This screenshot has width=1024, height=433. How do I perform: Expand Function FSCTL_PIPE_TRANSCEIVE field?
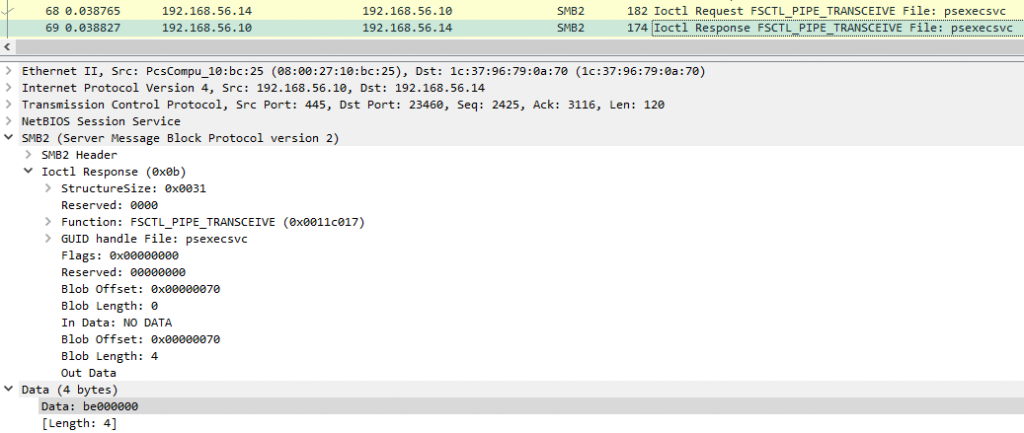(48, 222)
